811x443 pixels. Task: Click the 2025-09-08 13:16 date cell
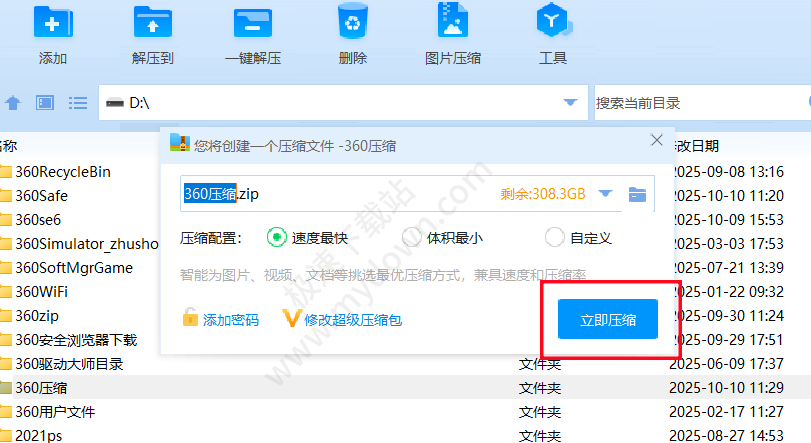tap(728, 172)
